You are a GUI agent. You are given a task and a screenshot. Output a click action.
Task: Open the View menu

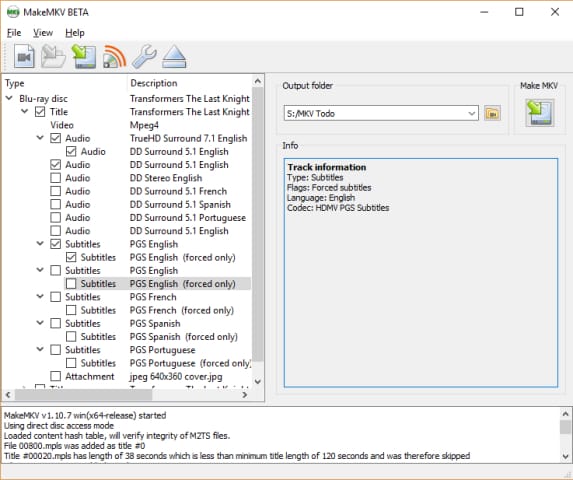[x=43, y=33]
